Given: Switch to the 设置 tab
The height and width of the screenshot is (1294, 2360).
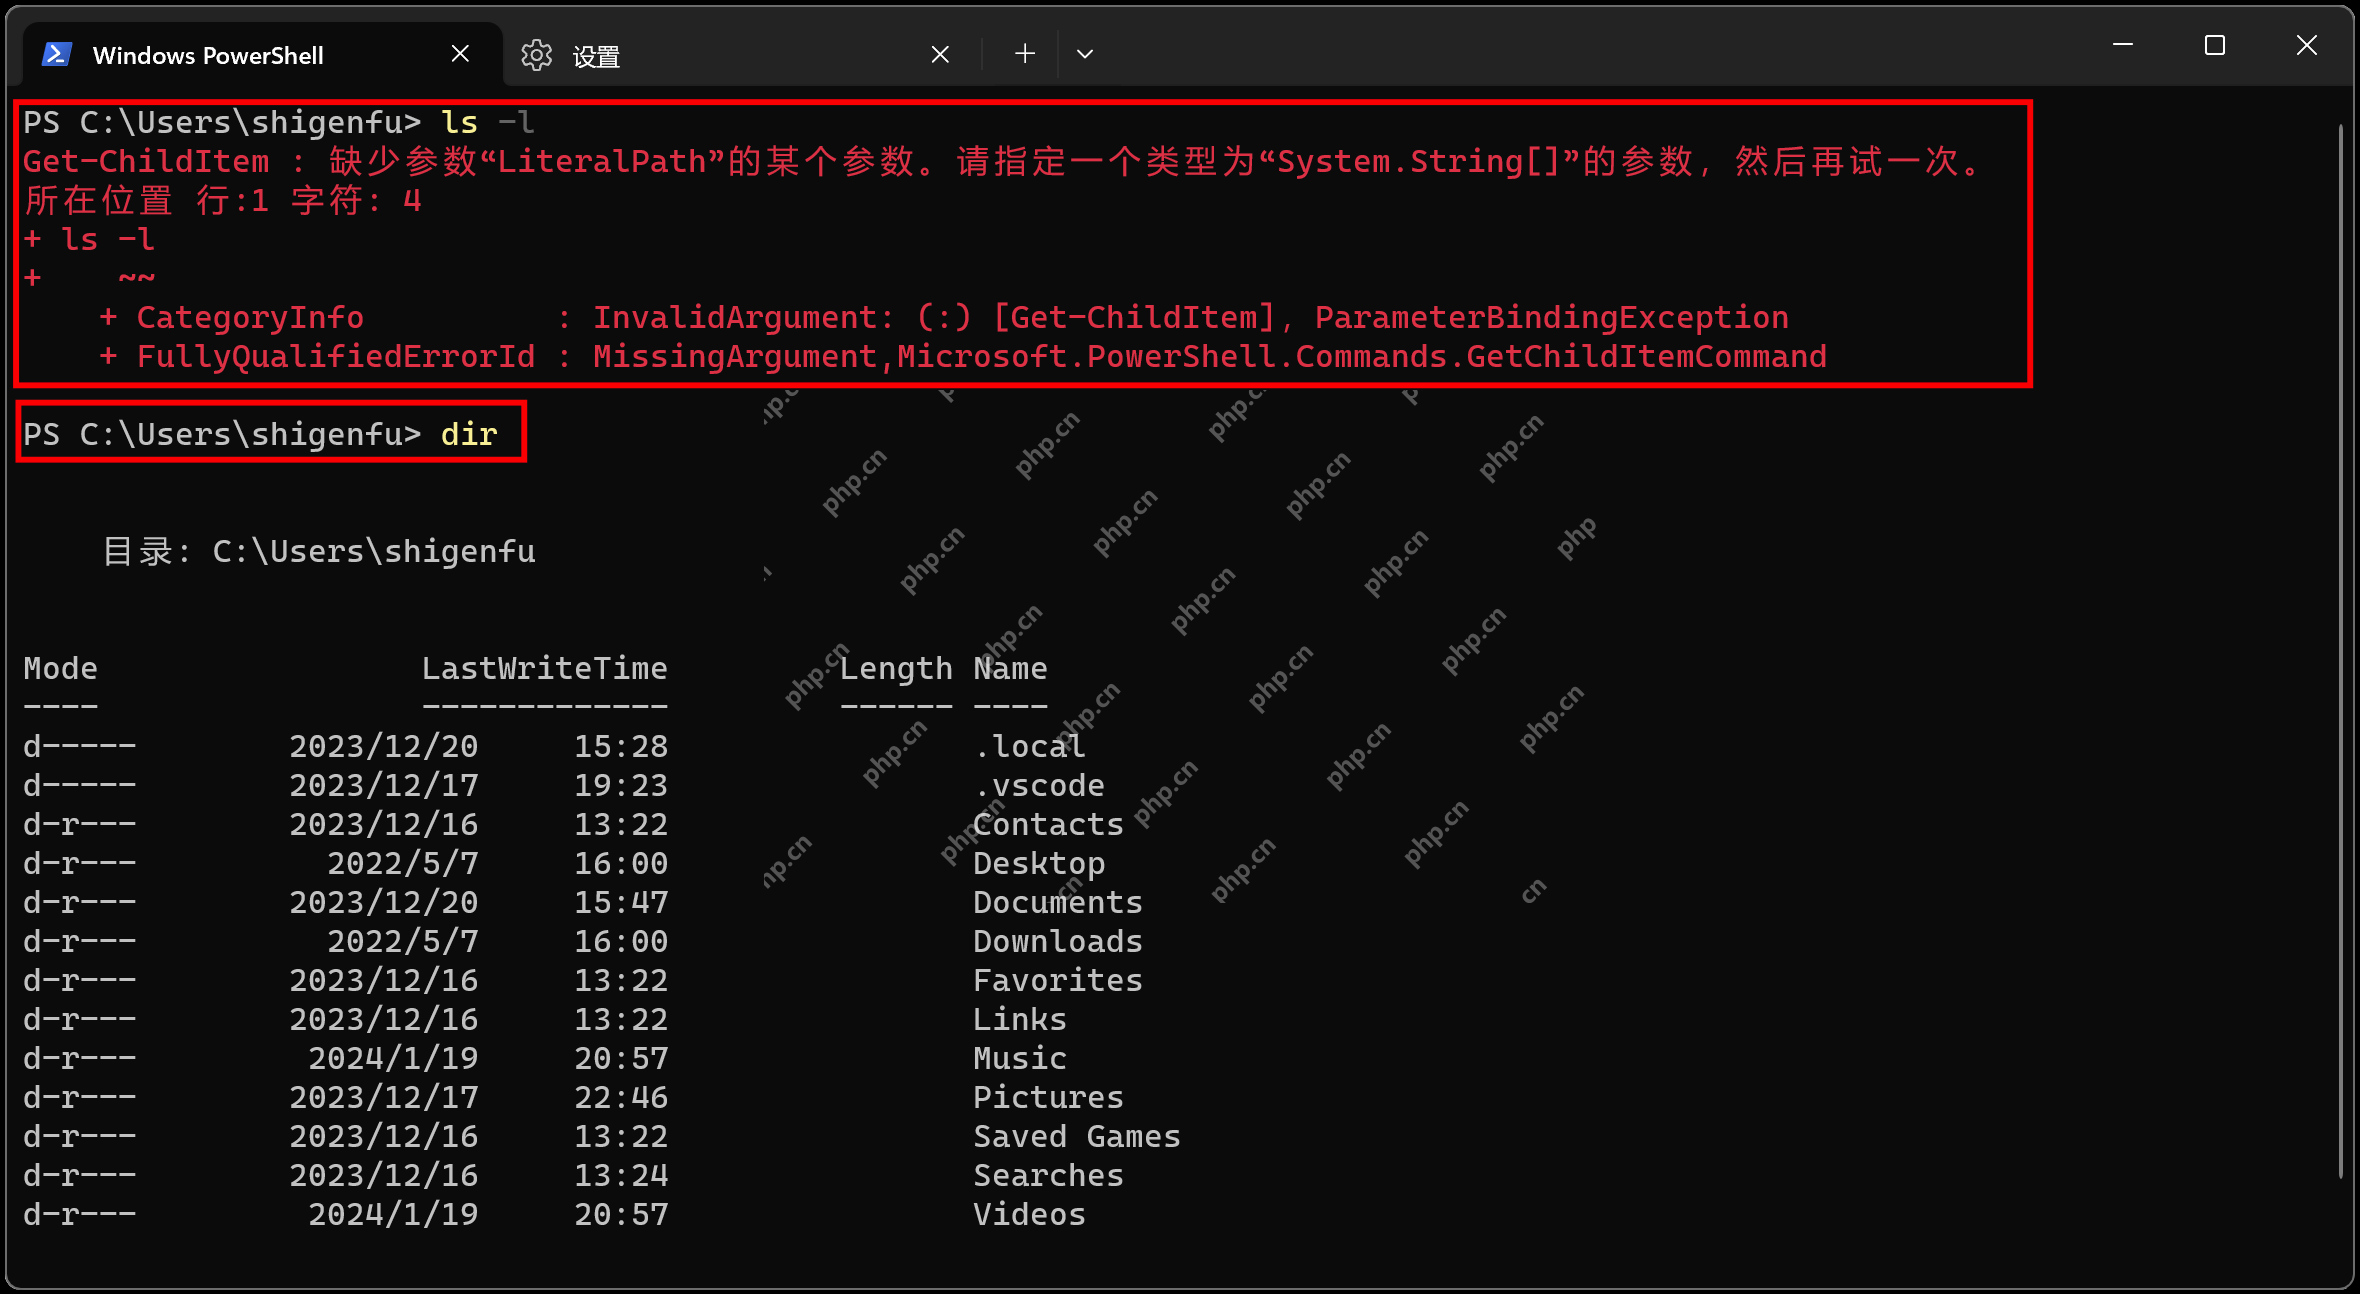Looking at the screenshot, I should pos(595,57).
